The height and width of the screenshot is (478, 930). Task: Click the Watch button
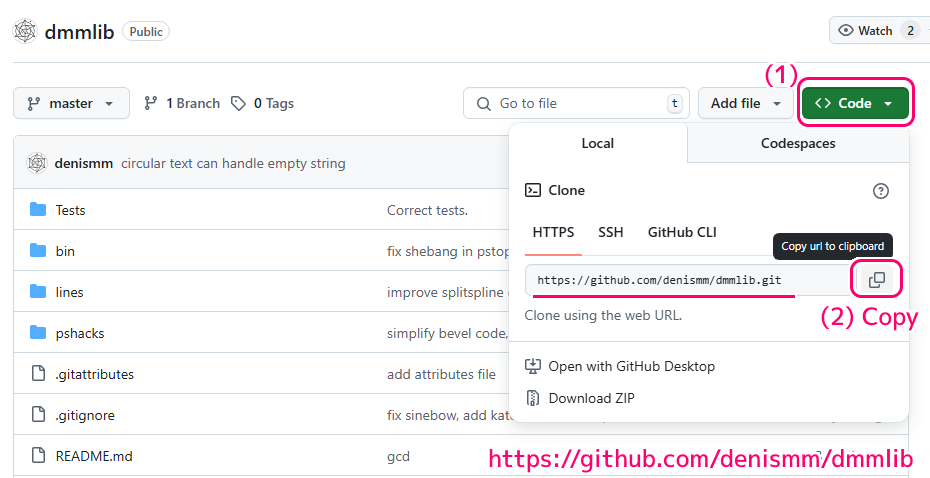tap(880, 30)
